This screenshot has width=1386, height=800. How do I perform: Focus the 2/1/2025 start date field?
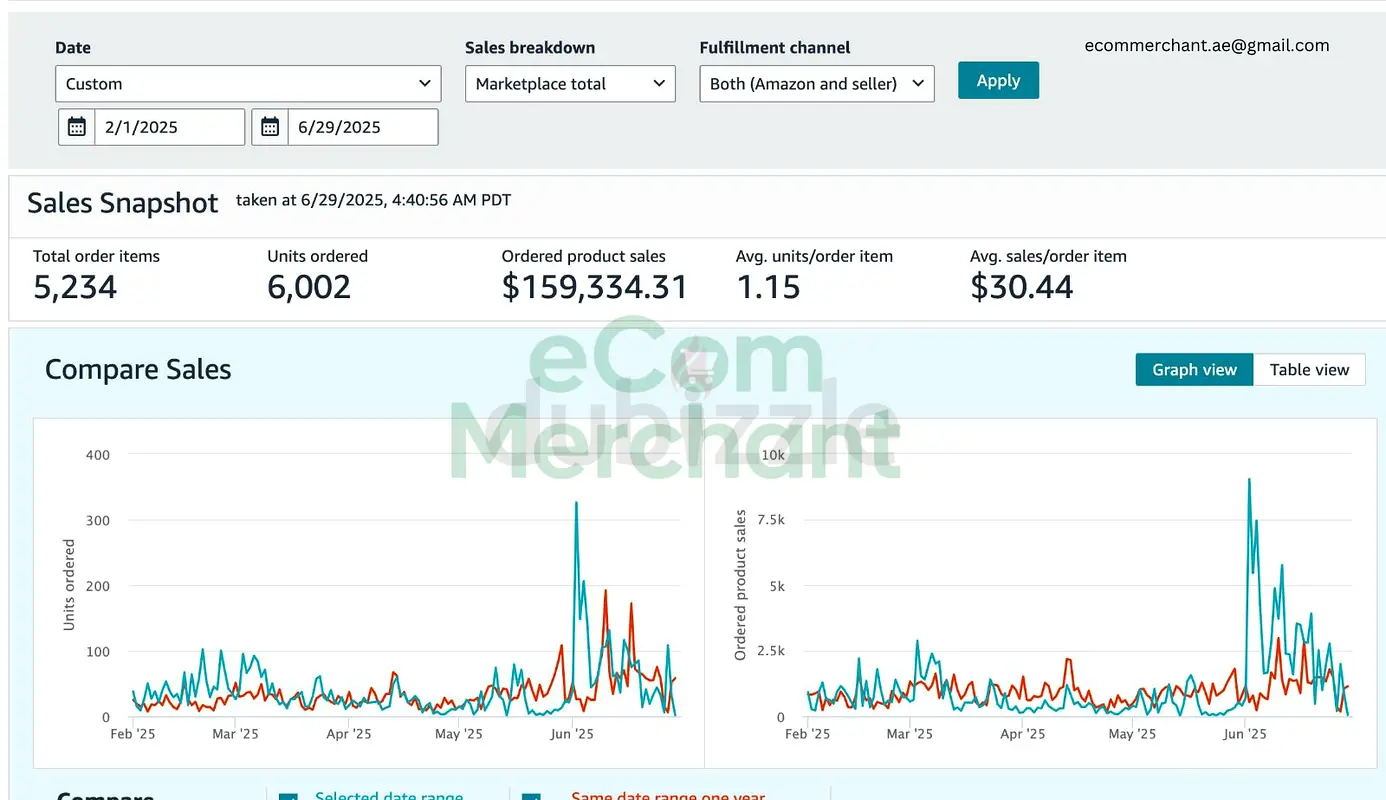coord(169,127)
